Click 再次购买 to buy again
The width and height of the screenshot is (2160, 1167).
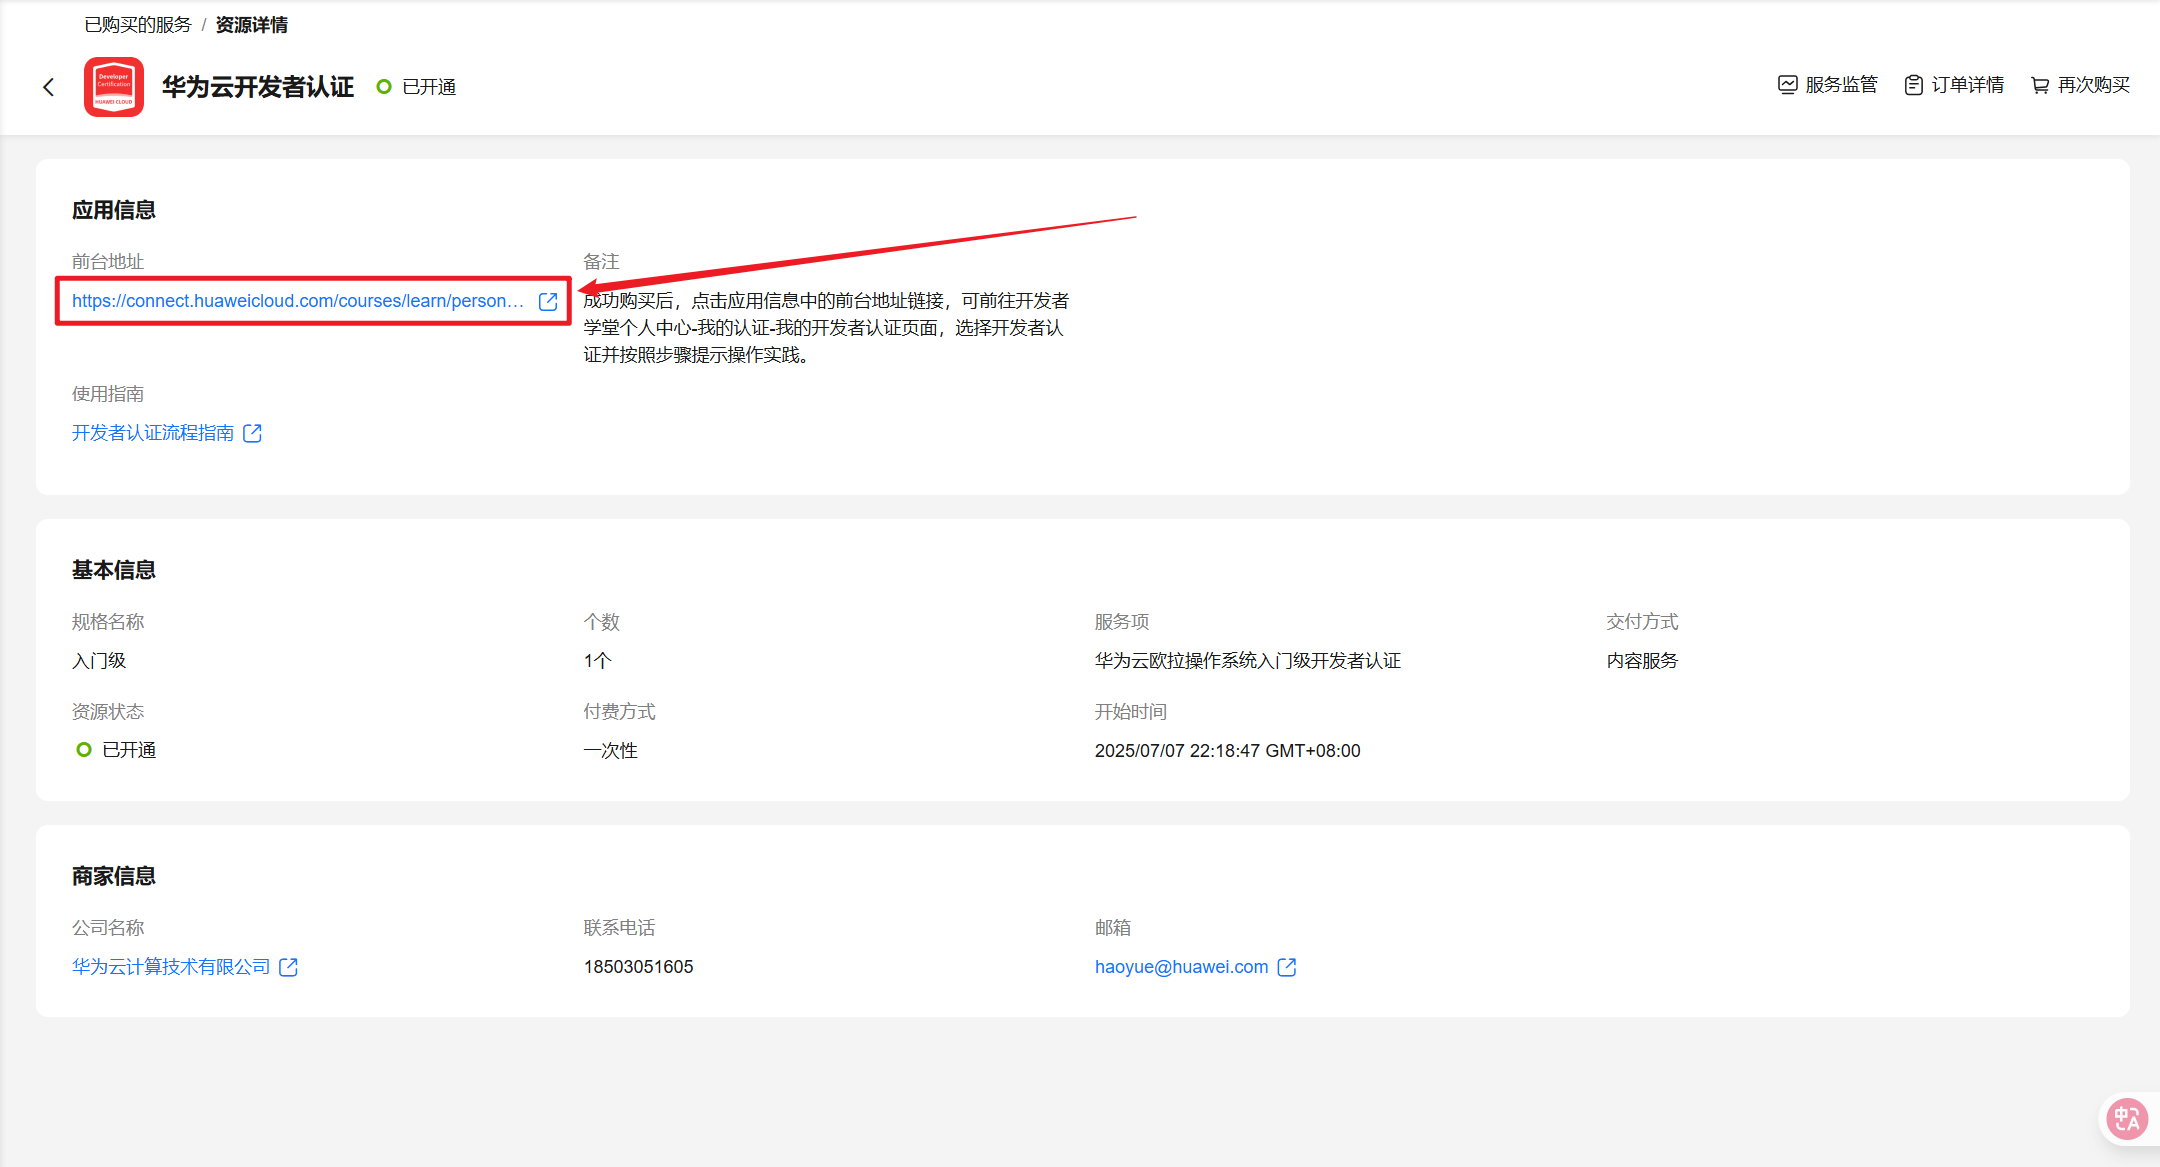(x=2080, y=85)
